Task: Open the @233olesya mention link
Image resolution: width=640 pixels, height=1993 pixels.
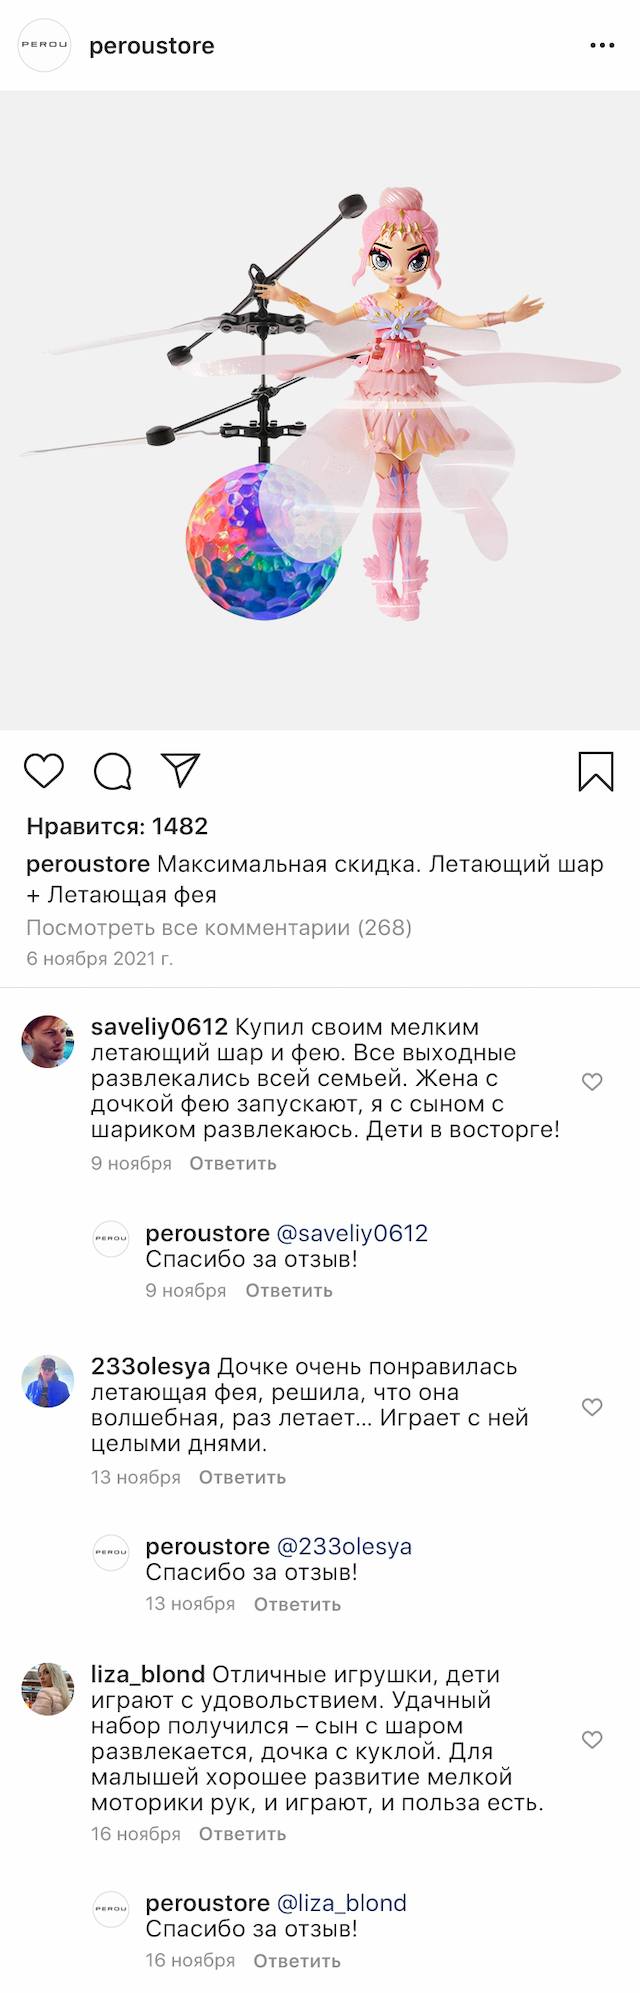Action: [x=344, y=1546]
